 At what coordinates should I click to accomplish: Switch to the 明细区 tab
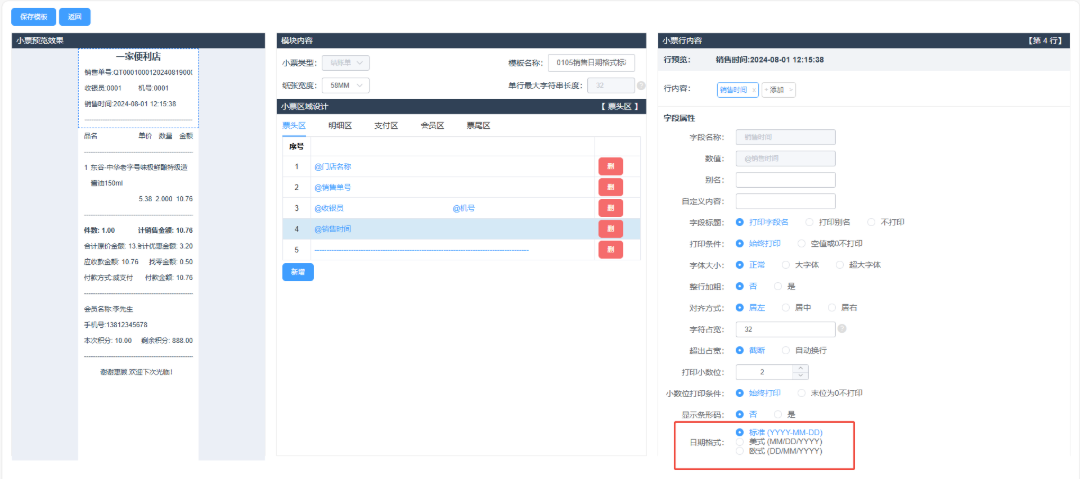click(x=340, y=126)
